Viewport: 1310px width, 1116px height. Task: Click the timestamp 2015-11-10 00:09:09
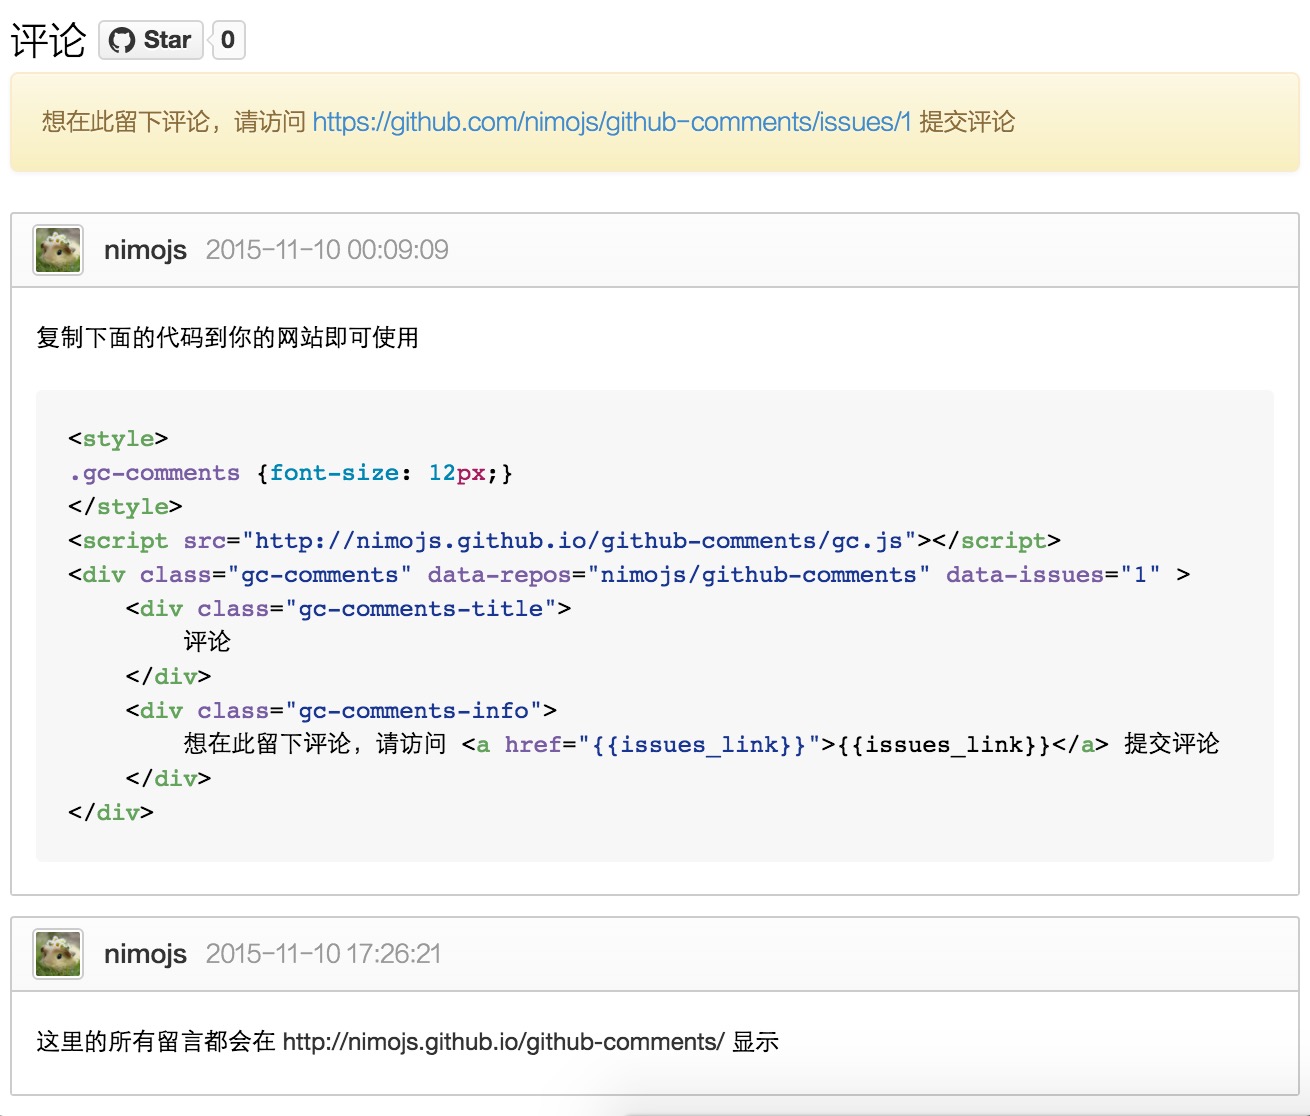[327, 250]
